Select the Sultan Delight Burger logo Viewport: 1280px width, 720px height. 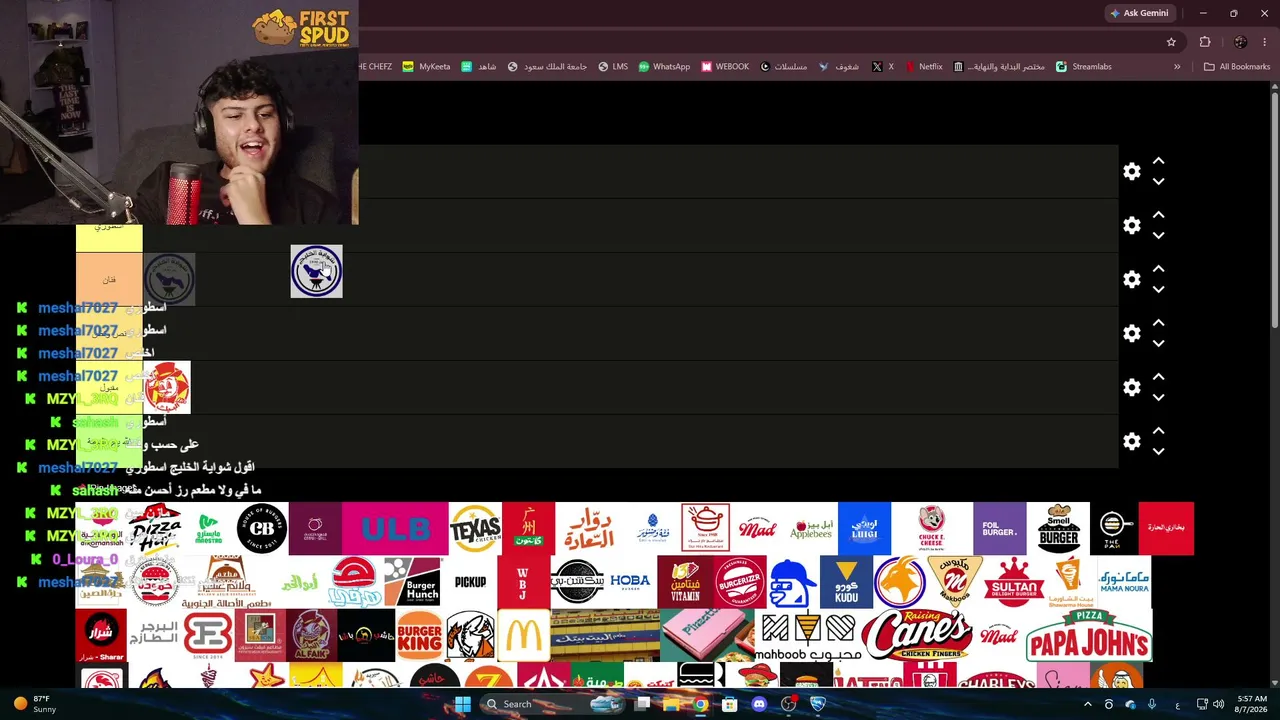click(x=1014, y=582)
